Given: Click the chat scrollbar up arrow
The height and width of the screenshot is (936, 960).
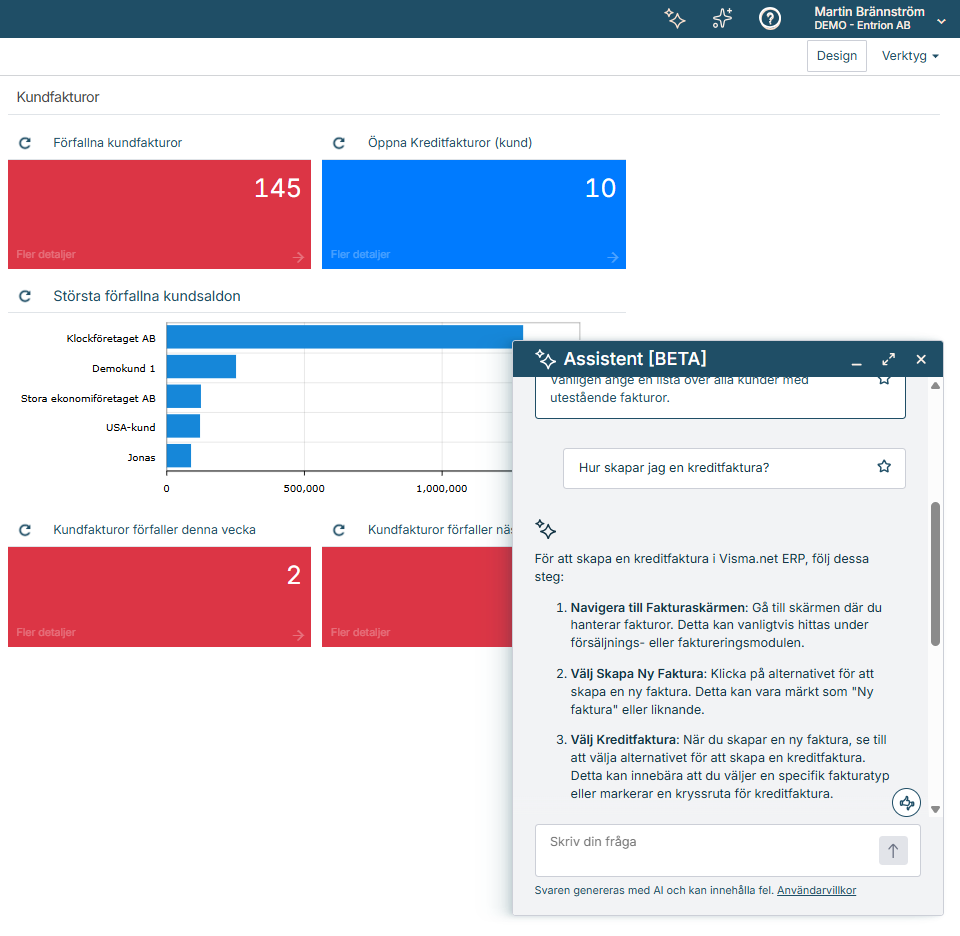Looking at the screenshot, I should tap(935, 386).
